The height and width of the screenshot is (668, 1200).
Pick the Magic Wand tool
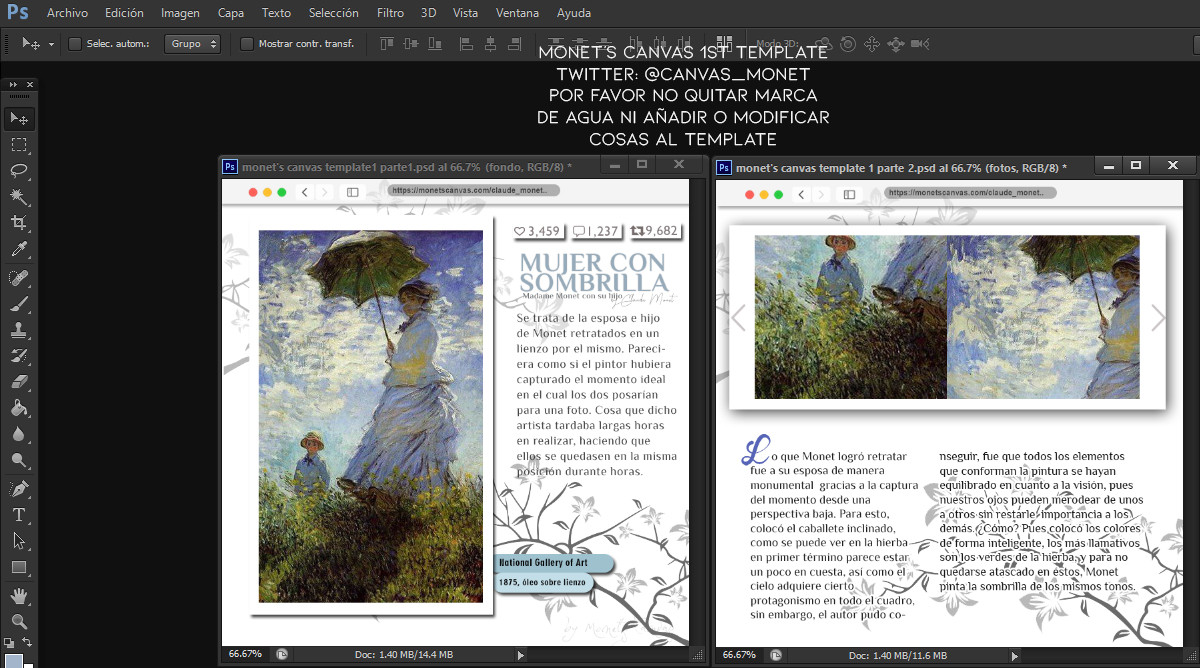[18, 196]
